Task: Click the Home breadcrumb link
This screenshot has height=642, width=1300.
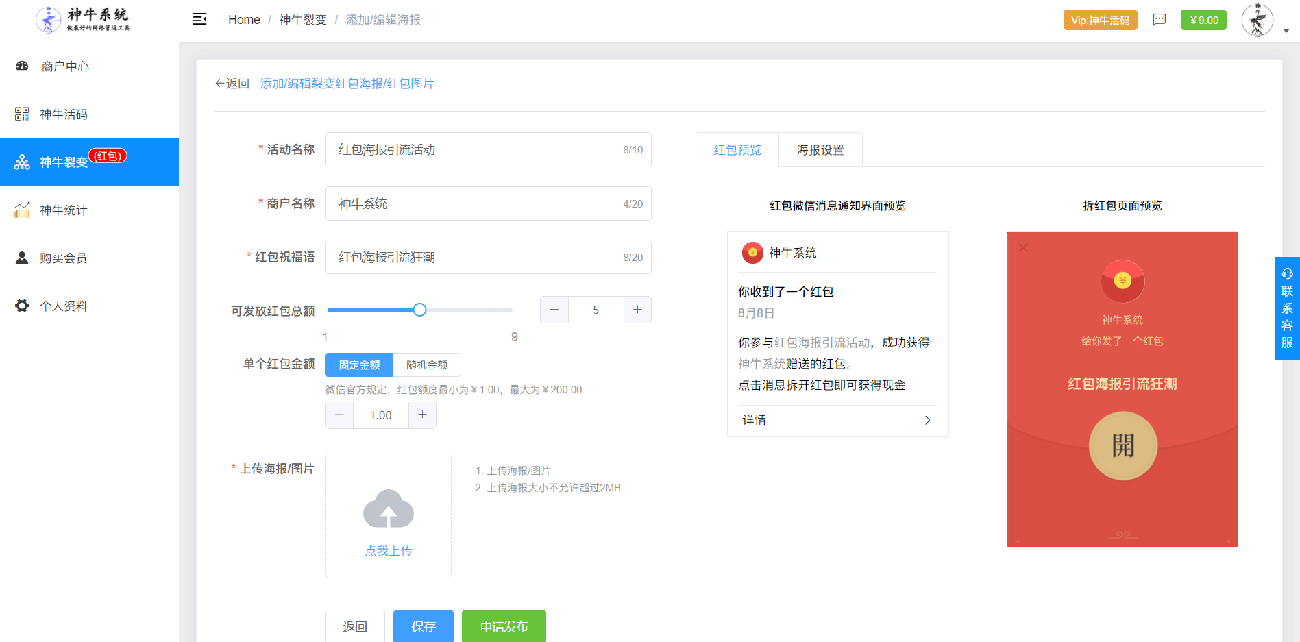Action: point(244,20)
